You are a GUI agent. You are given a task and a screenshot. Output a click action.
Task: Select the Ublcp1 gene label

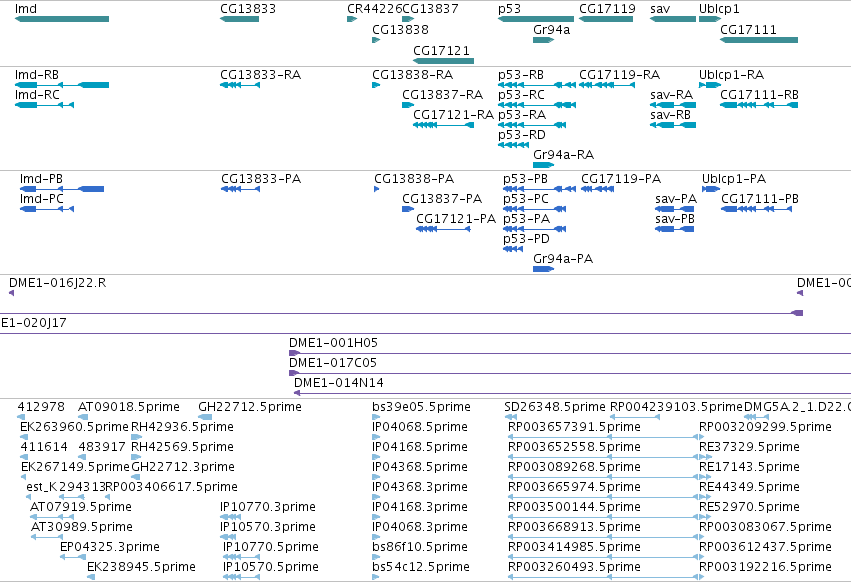point(719,9)
